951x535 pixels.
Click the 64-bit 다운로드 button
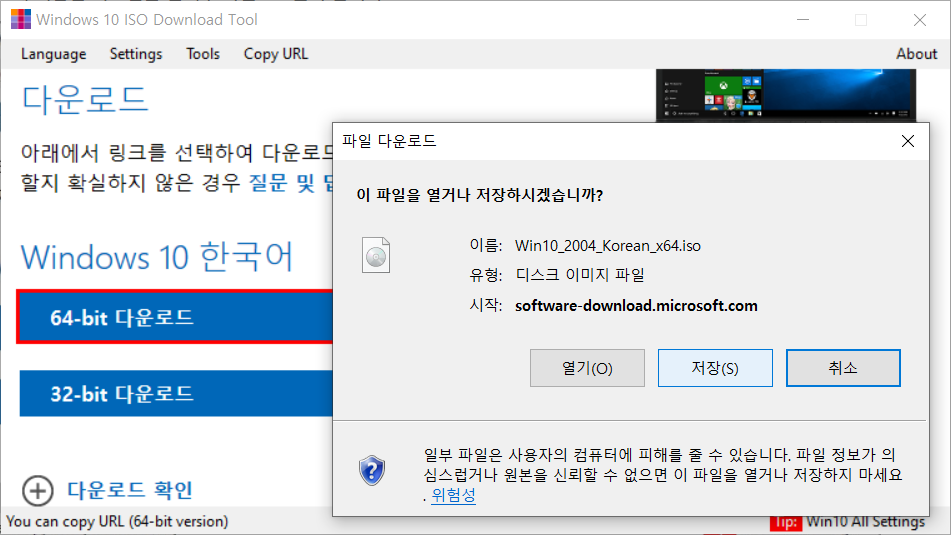176,317
